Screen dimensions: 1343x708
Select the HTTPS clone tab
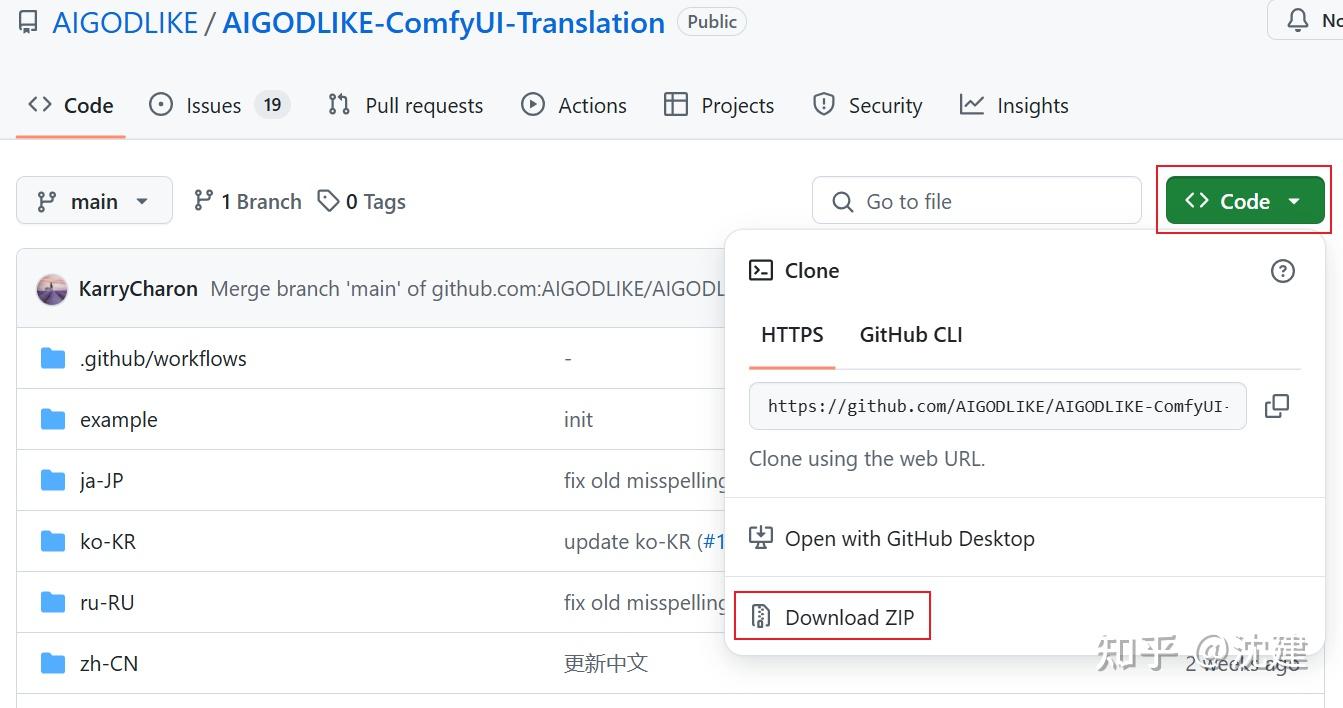coord(792,335)
